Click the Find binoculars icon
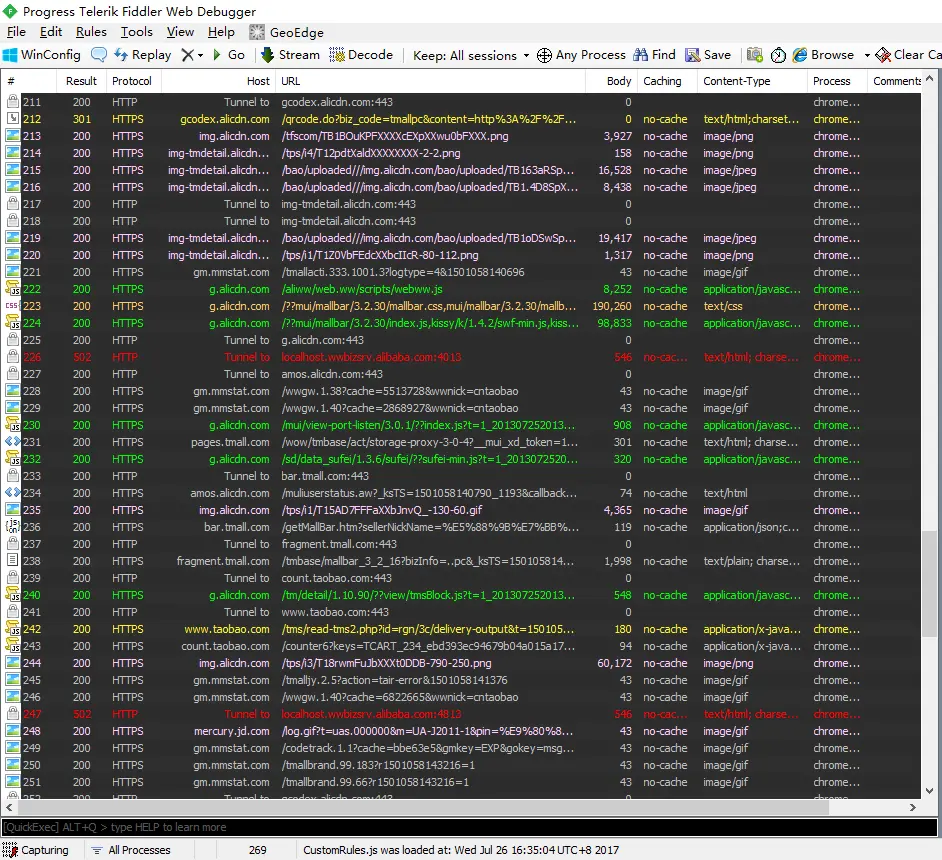The image size is (942, 860). click(x=640, y=55)
